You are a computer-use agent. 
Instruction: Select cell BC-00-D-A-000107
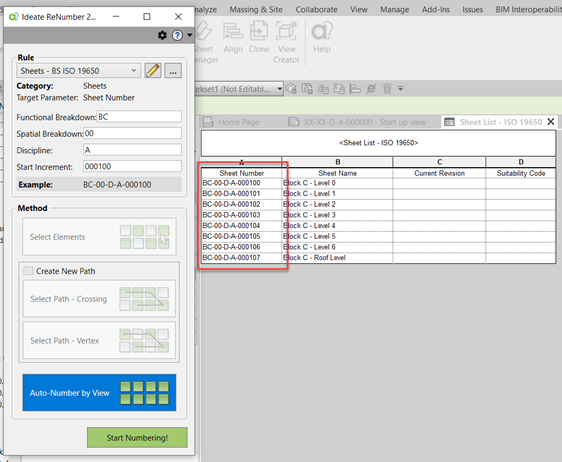(x=242, y=258)
